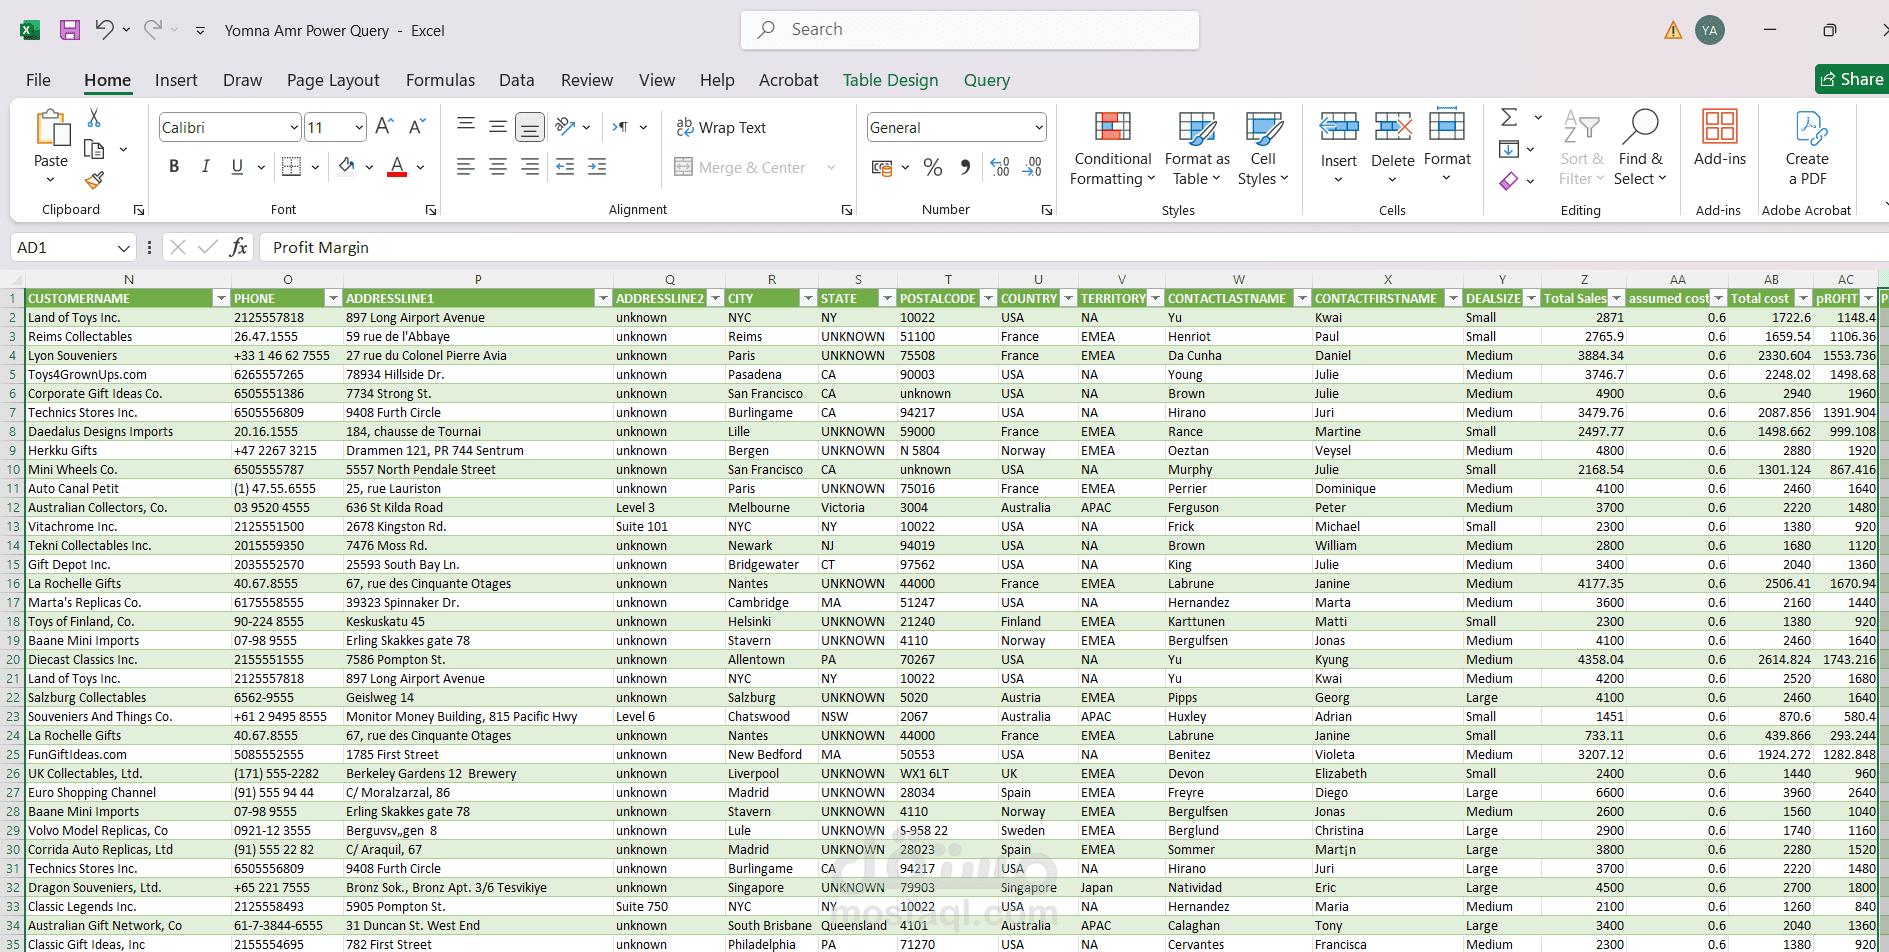
Task: Toggle bold formatting
Action: pos(173,166)
